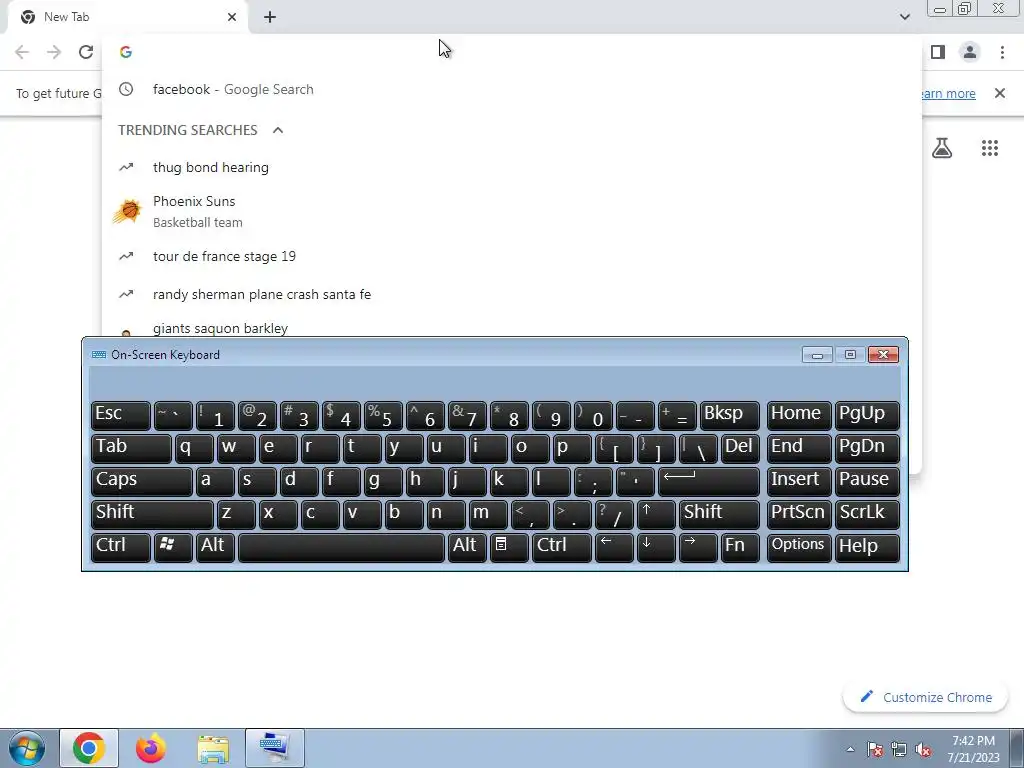The width and height of the screenshot is (1024, 768).
Task: Open a new Chrome tab
Action: (270, 17)
